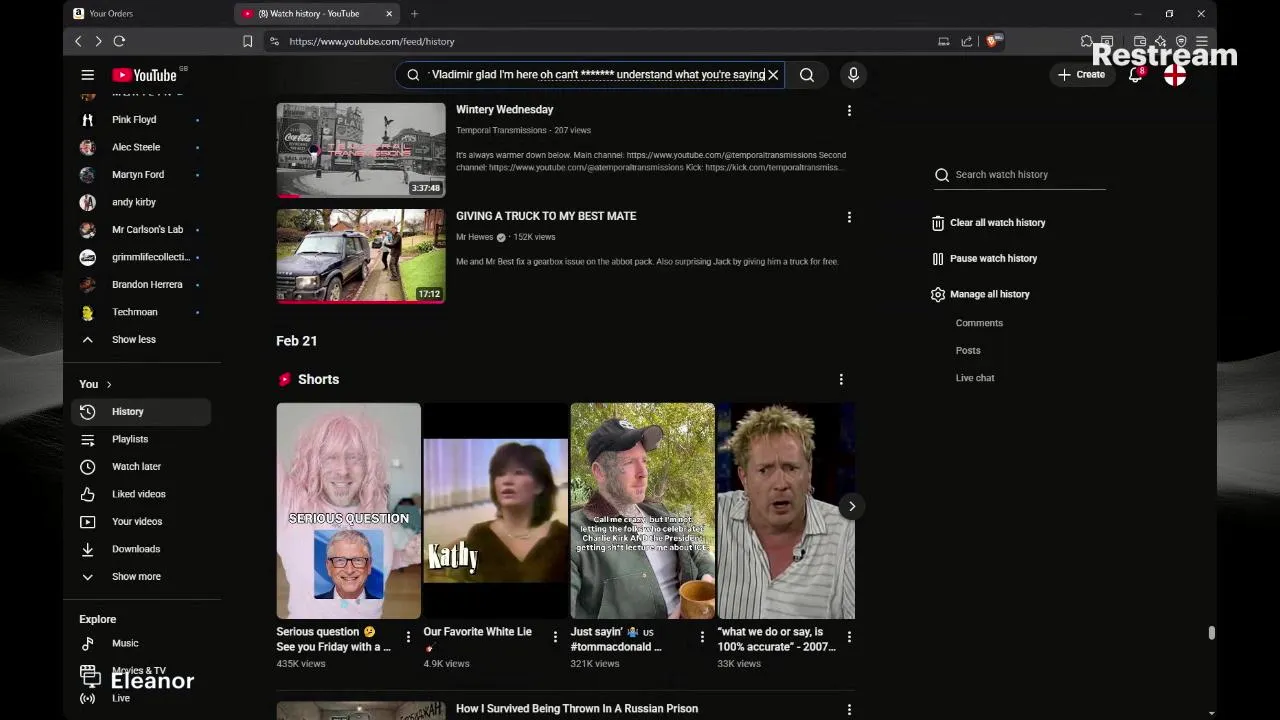The image size is (1280, 720).
Task: Open the account avatar menu
Action: tap(1175, 75)
